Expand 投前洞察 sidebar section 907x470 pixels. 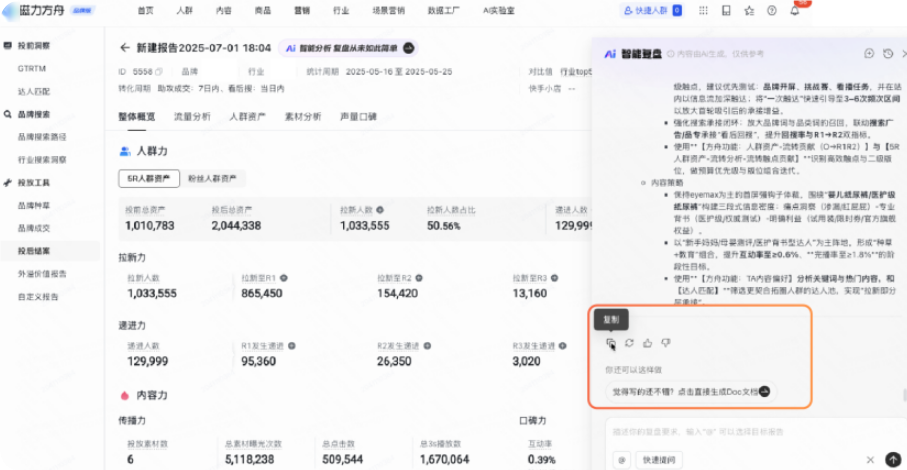(34, 45)
